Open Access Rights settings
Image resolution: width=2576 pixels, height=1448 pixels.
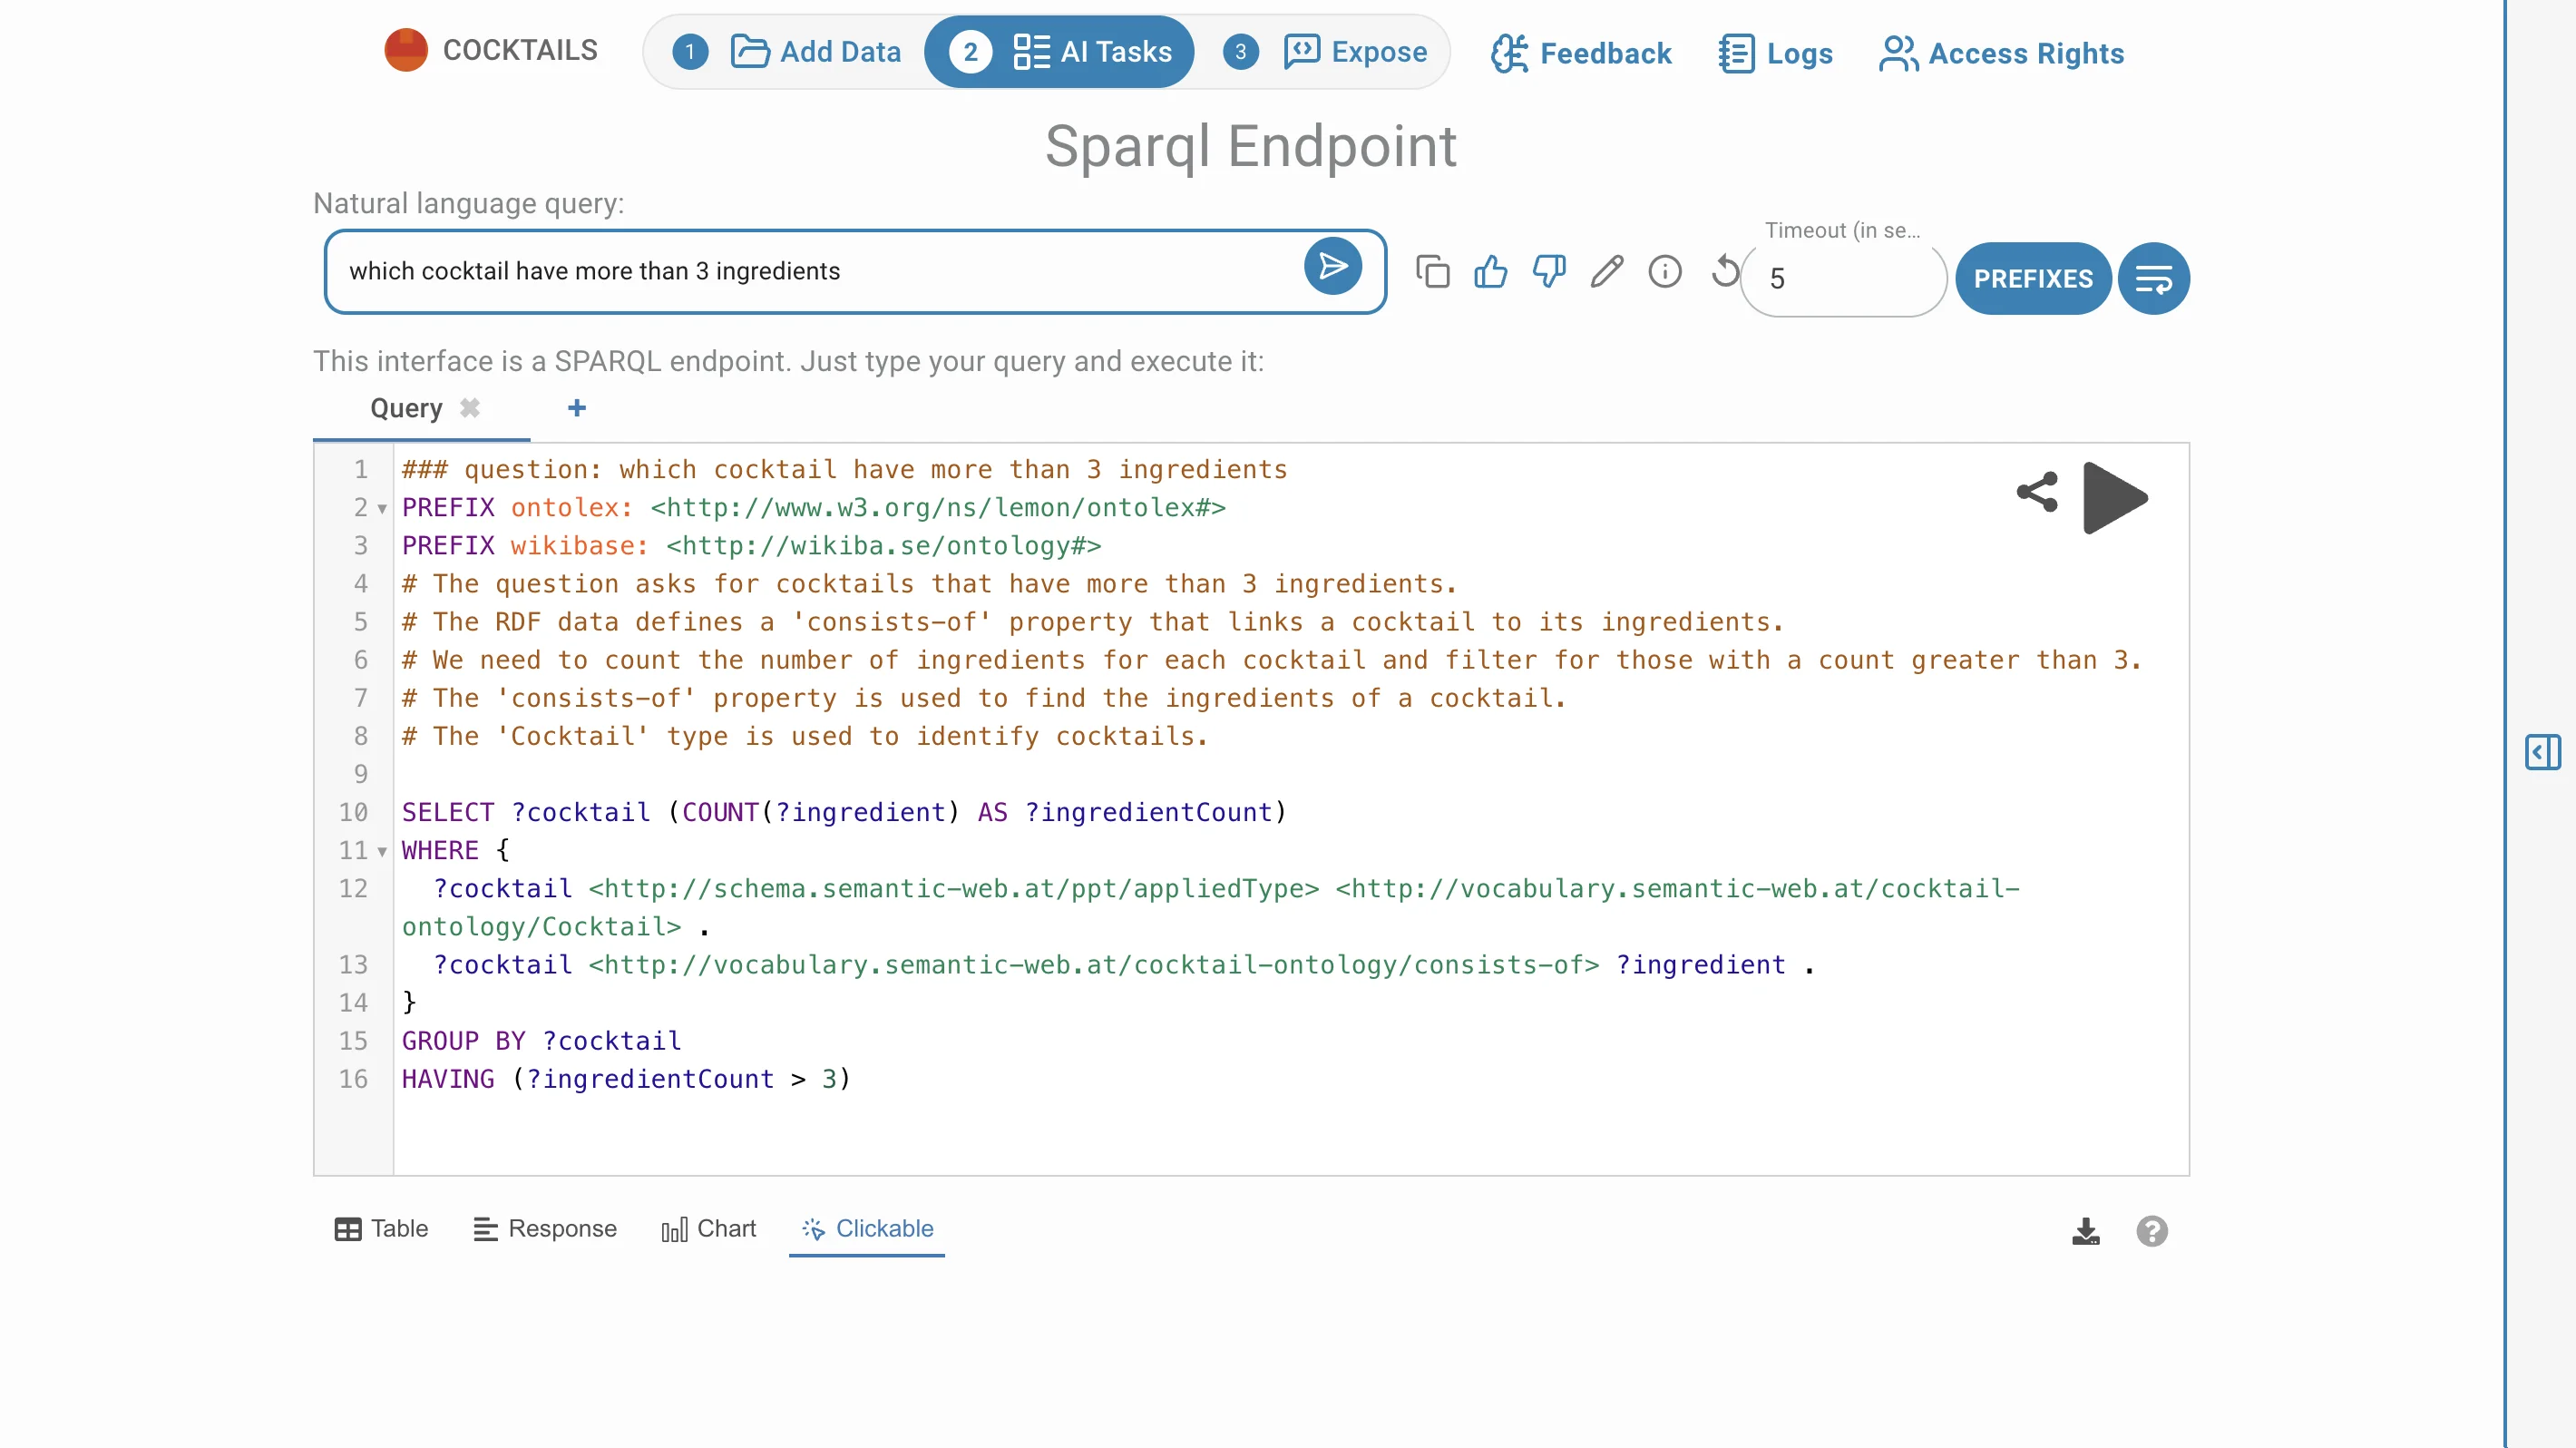2001,53
